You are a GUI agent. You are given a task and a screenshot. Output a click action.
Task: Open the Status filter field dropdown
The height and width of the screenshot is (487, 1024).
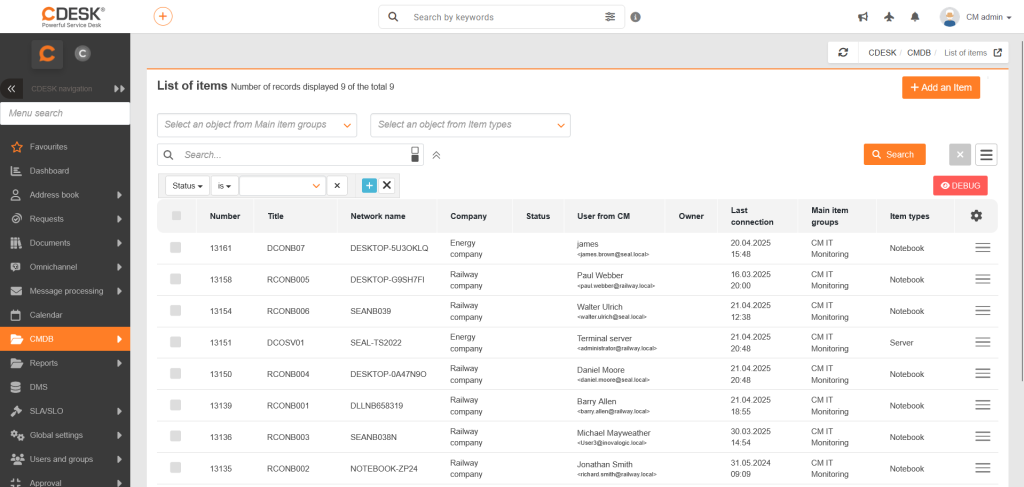click(187, 186)
